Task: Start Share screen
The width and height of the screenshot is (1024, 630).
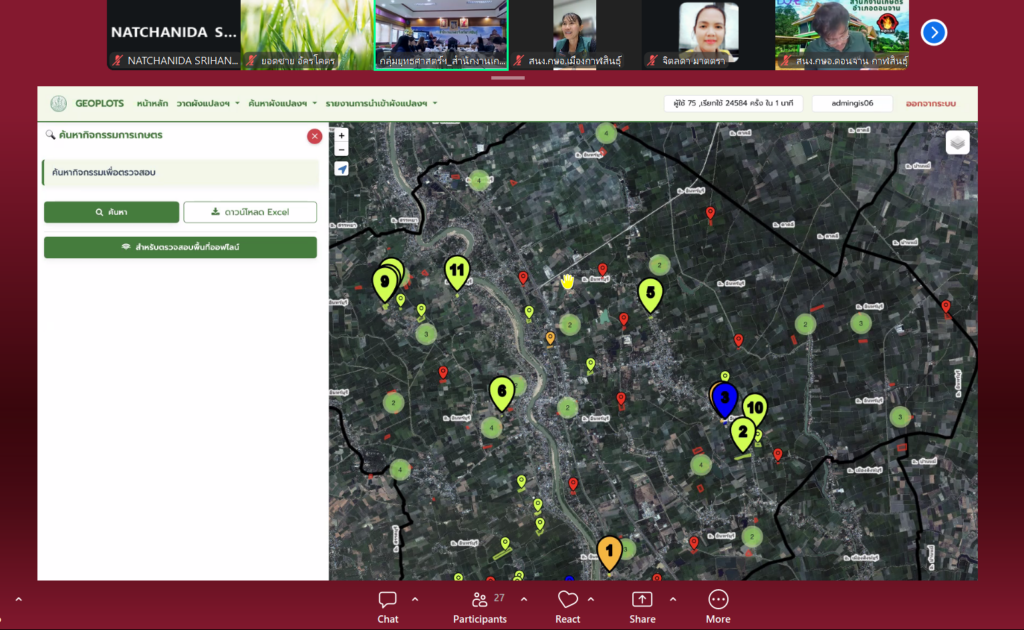Action: pos(642,607)
